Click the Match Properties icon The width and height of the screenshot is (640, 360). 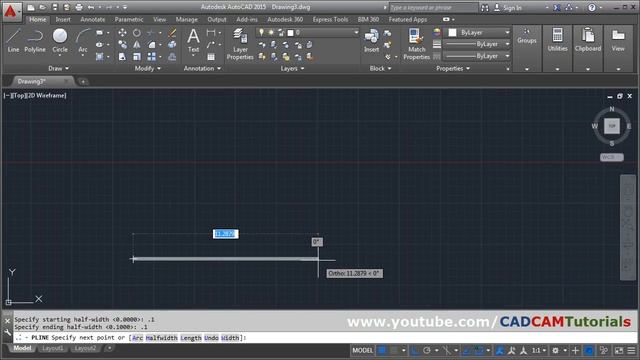click(x=416, y=44)
